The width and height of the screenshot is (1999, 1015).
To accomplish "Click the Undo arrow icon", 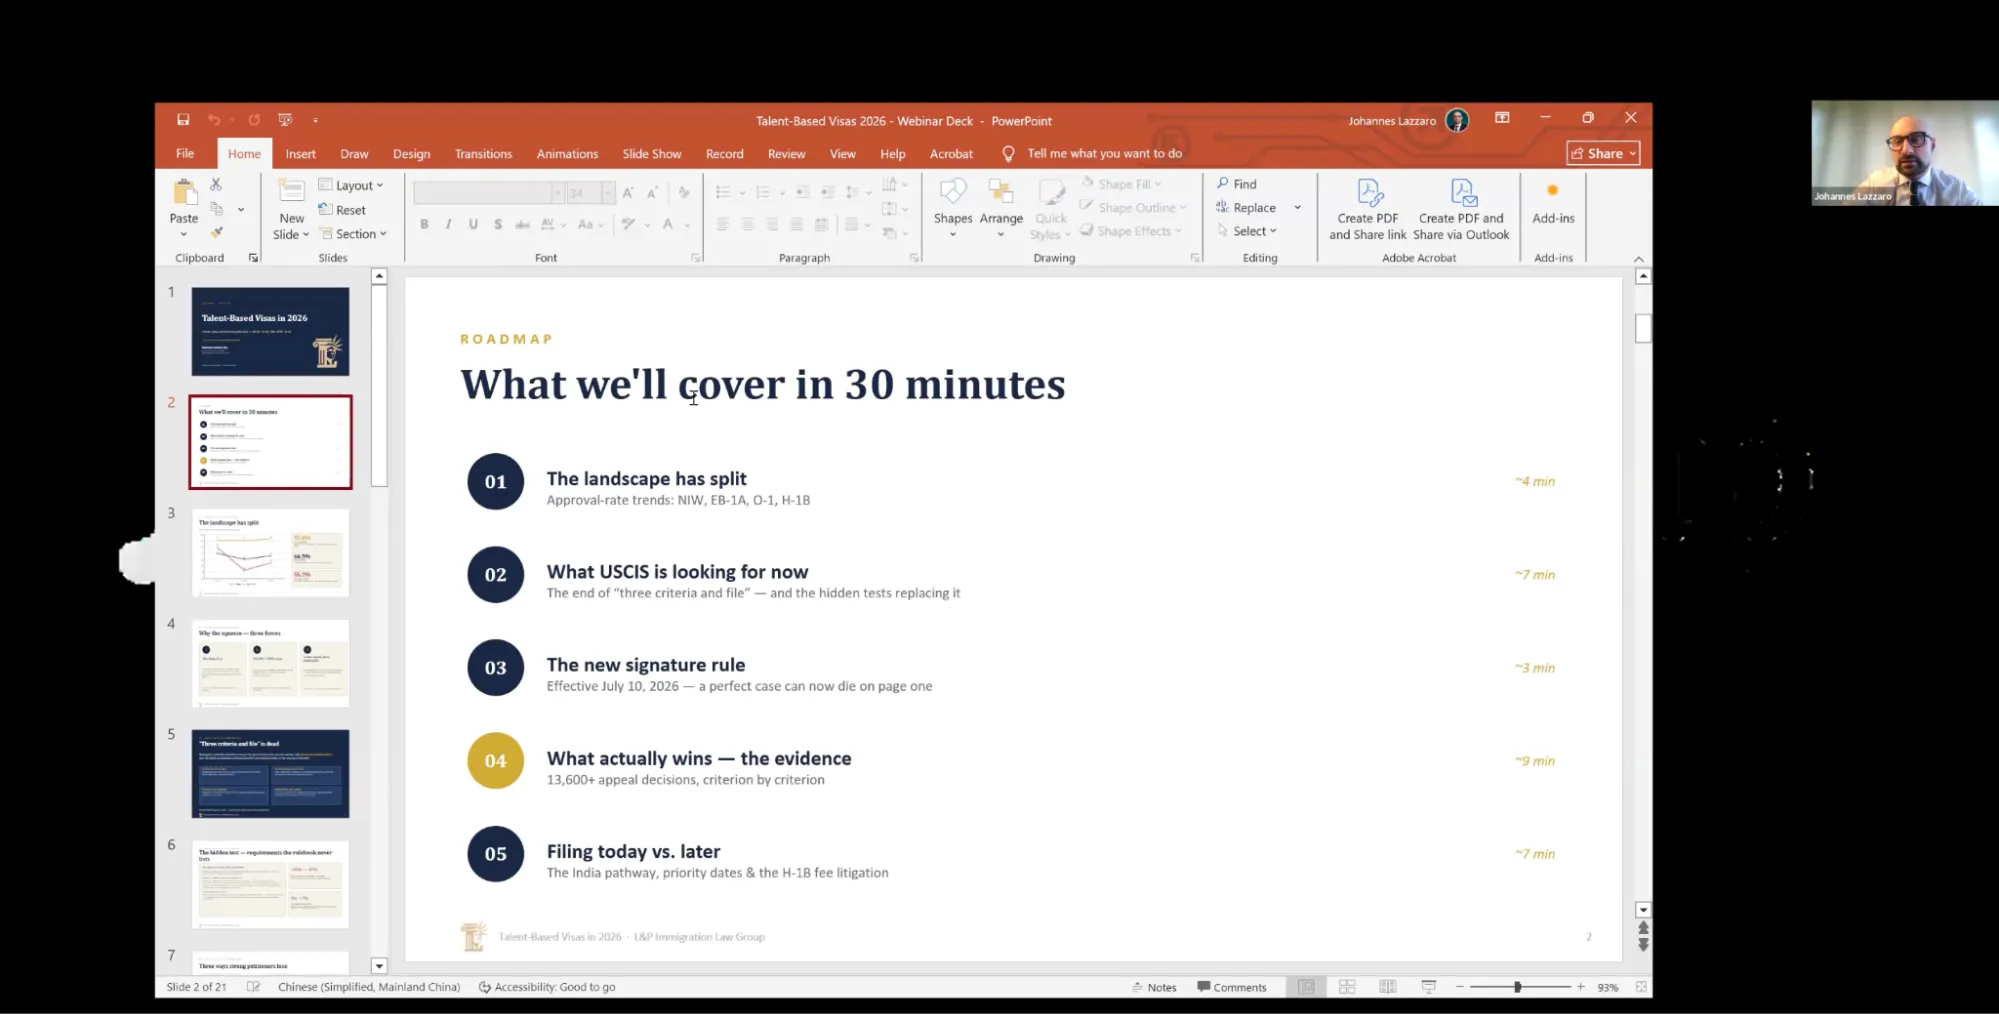I will (213, 120).
